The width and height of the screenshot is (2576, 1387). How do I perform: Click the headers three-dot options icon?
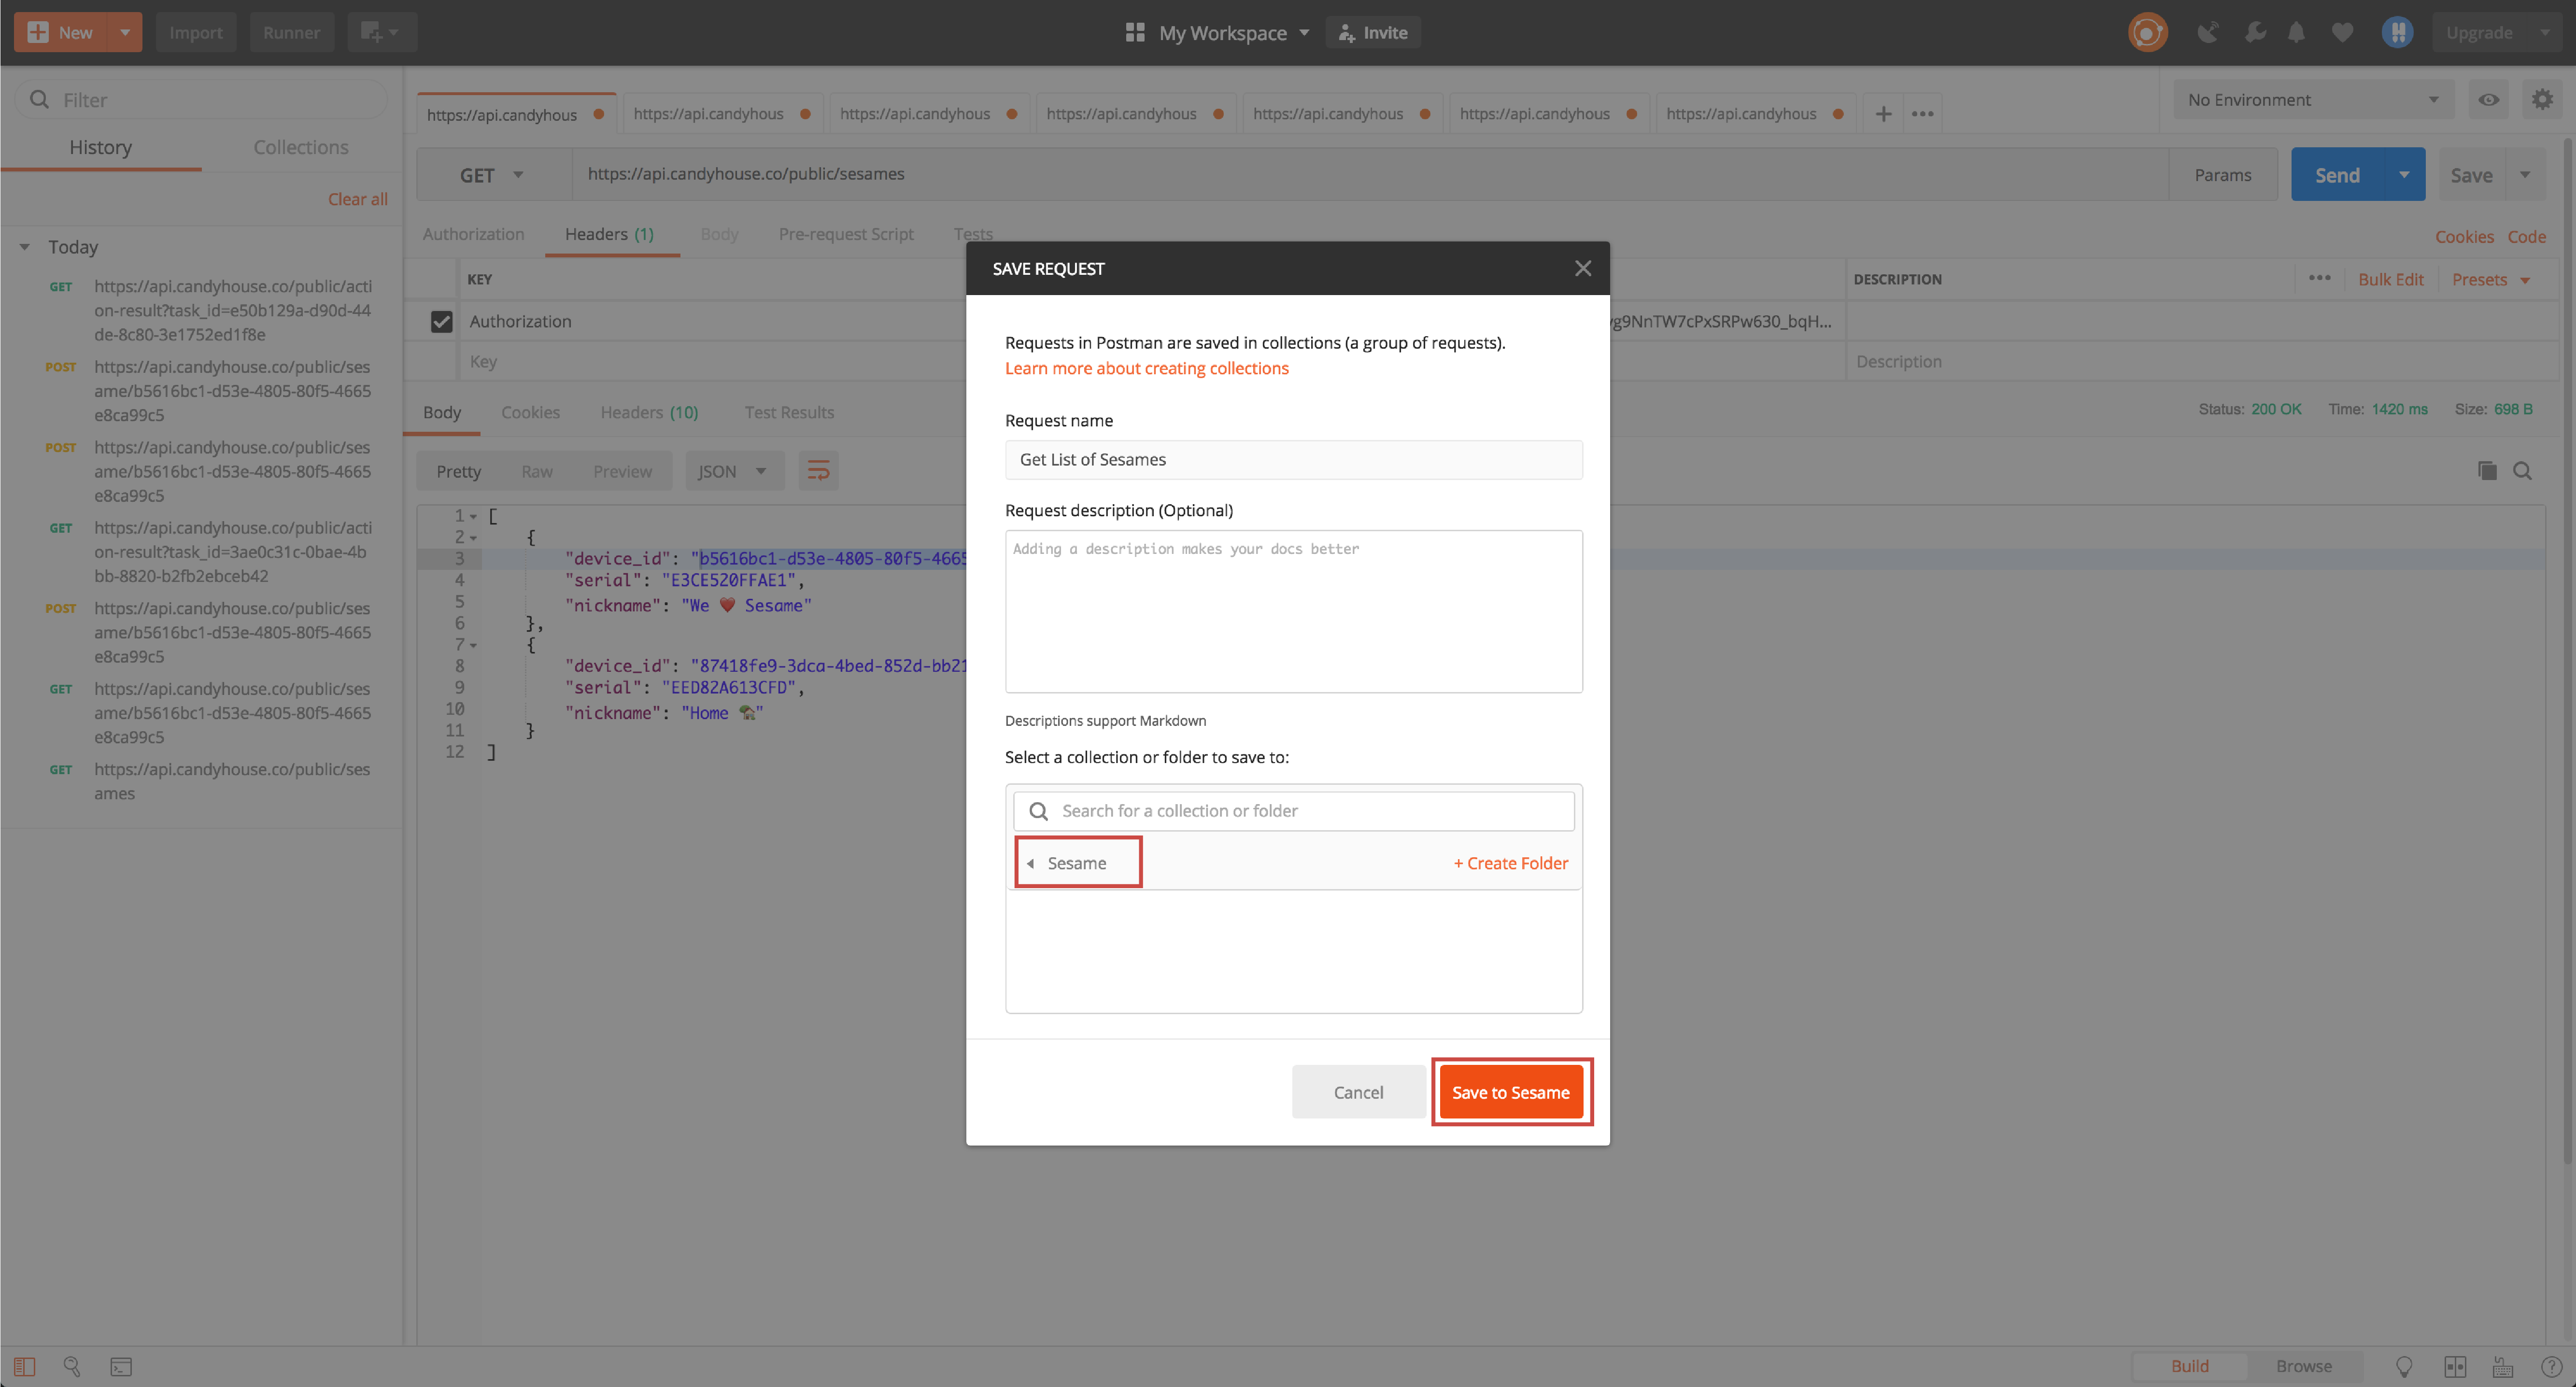2320,278
